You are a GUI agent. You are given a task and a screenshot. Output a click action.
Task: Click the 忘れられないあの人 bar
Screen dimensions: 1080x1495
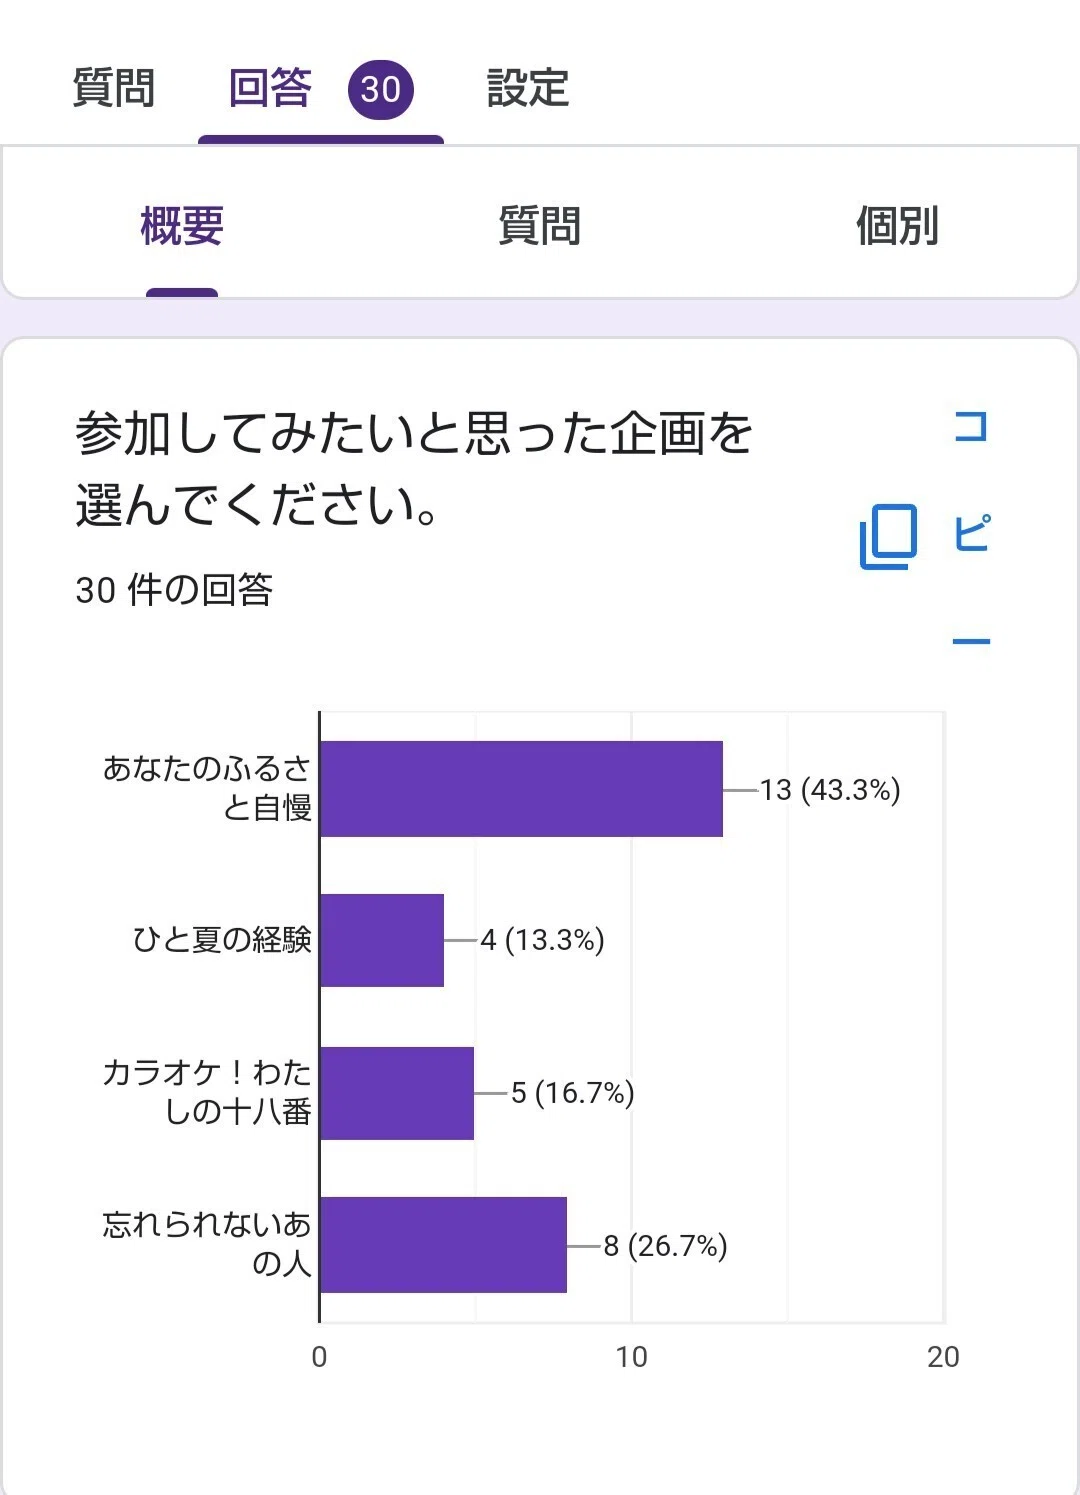tap(443, 1245)
